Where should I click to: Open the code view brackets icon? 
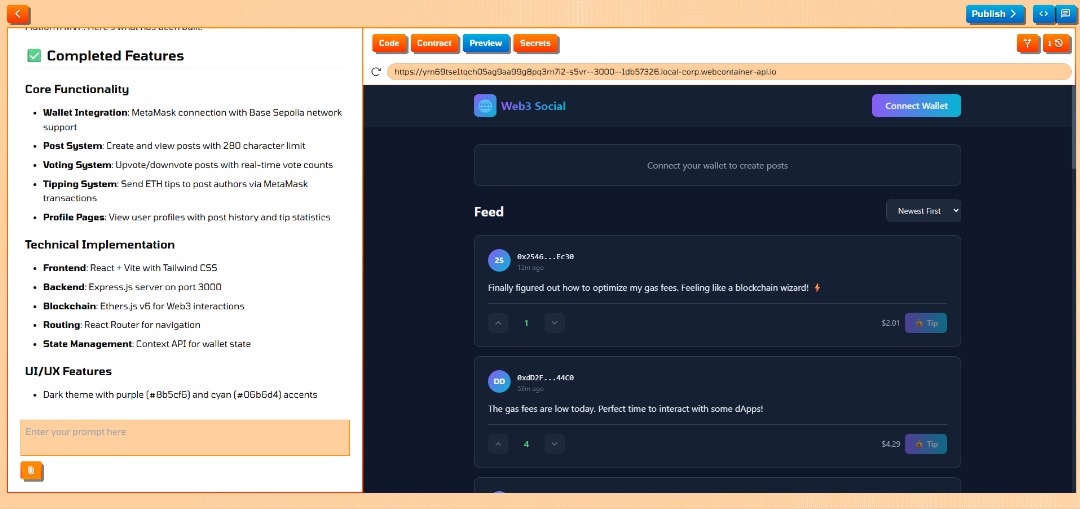tap(1043, 14)
